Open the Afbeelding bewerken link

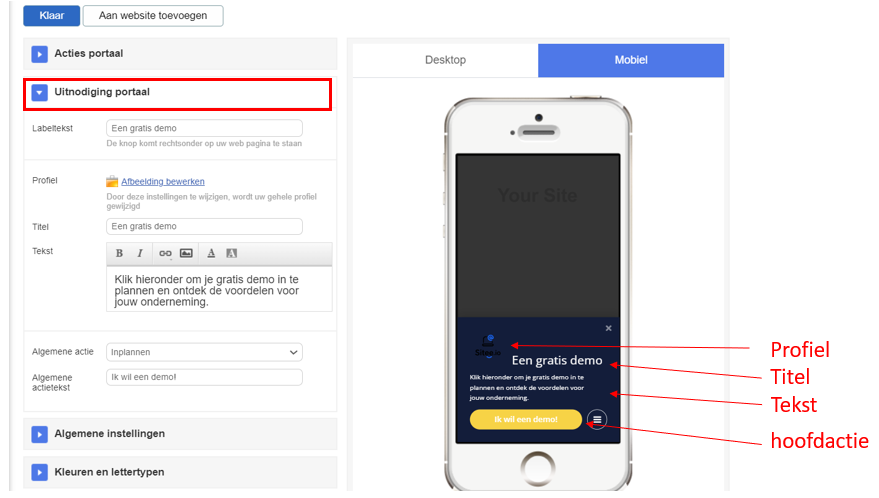[x=163, y=182]
